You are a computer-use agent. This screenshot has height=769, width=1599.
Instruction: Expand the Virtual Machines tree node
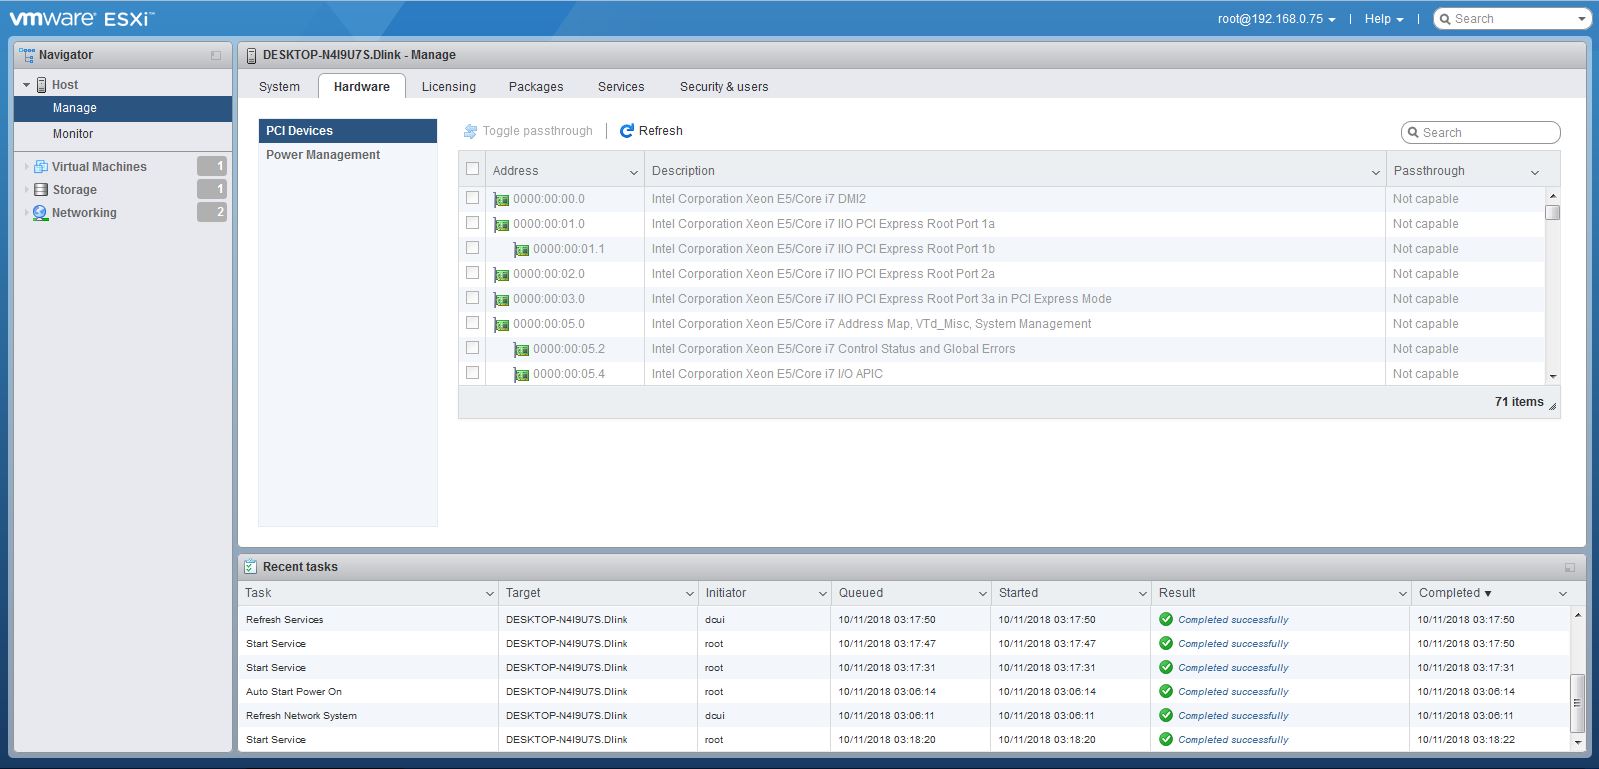26,167
